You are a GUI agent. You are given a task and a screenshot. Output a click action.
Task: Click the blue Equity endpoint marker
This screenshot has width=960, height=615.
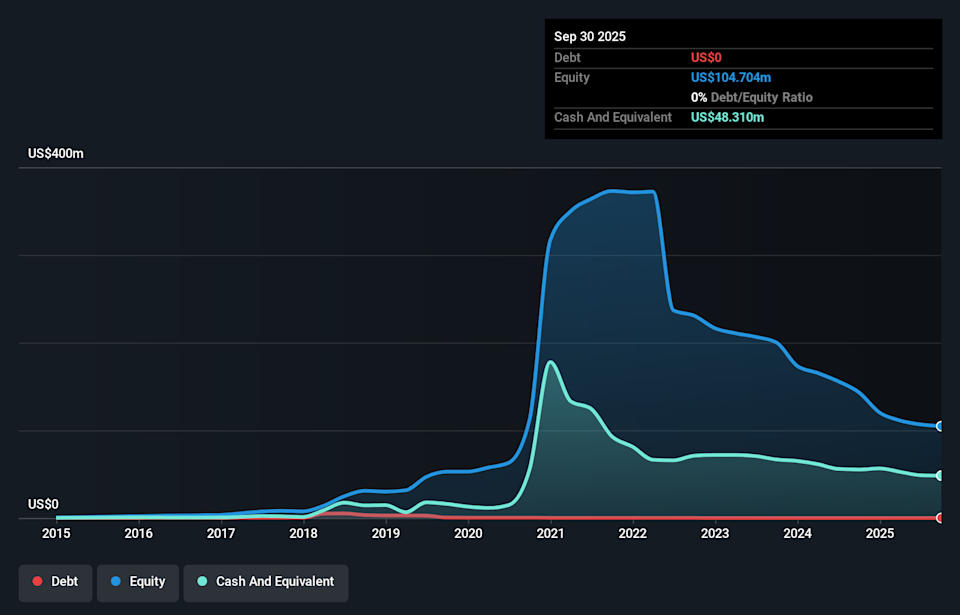tap(940, 426)
